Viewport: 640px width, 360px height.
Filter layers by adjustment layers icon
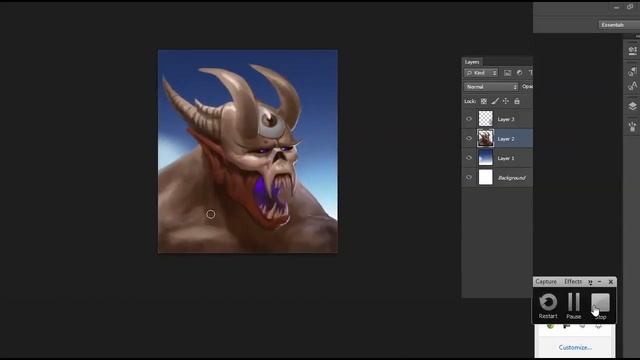click(519, 73)
